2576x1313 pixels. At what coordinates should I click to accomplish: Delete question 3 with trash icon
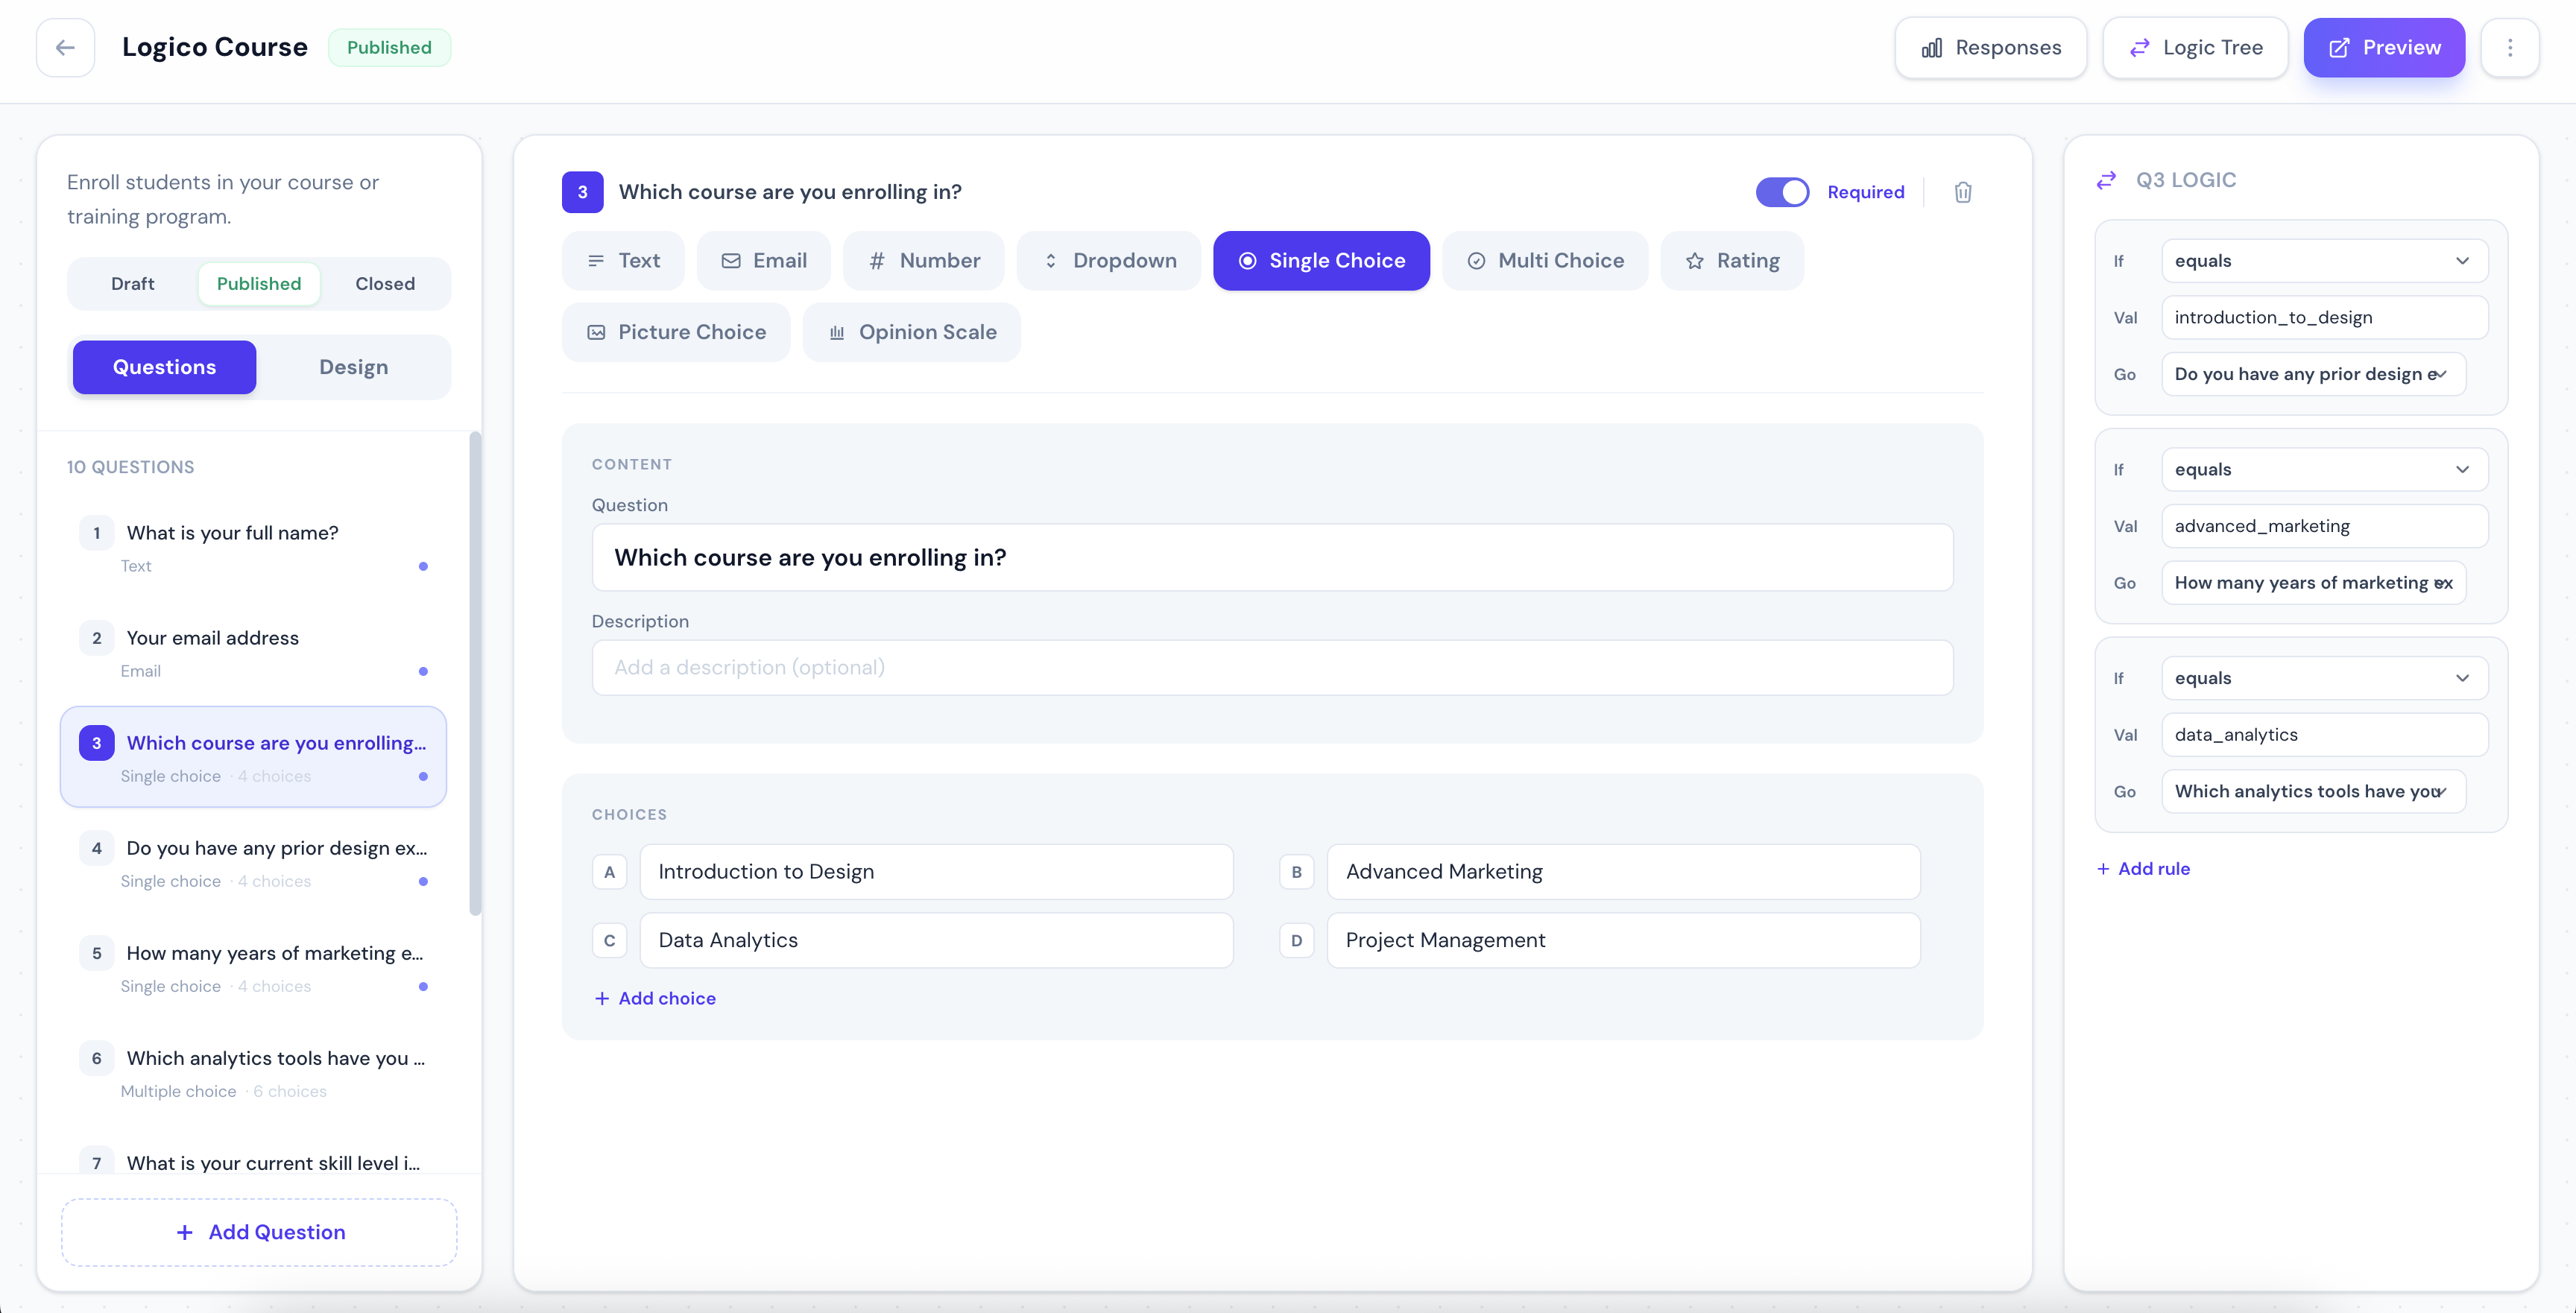(x=1962, y=191)
